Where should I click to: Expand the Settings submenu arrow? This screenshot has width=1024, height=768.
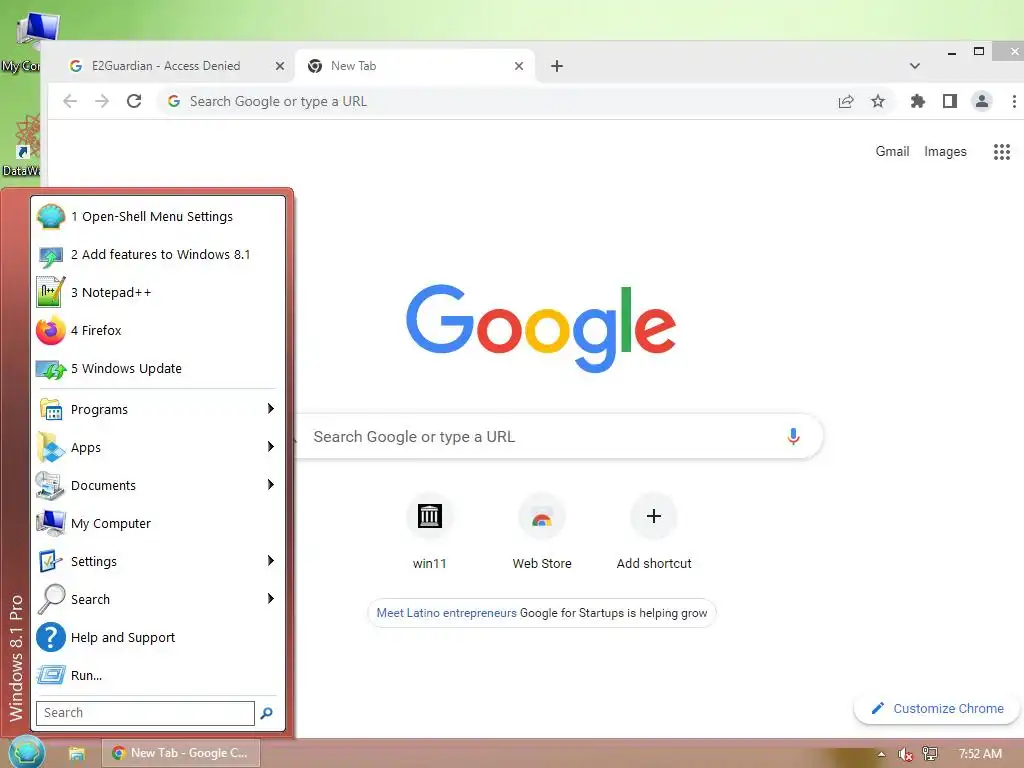coord(270,560)
